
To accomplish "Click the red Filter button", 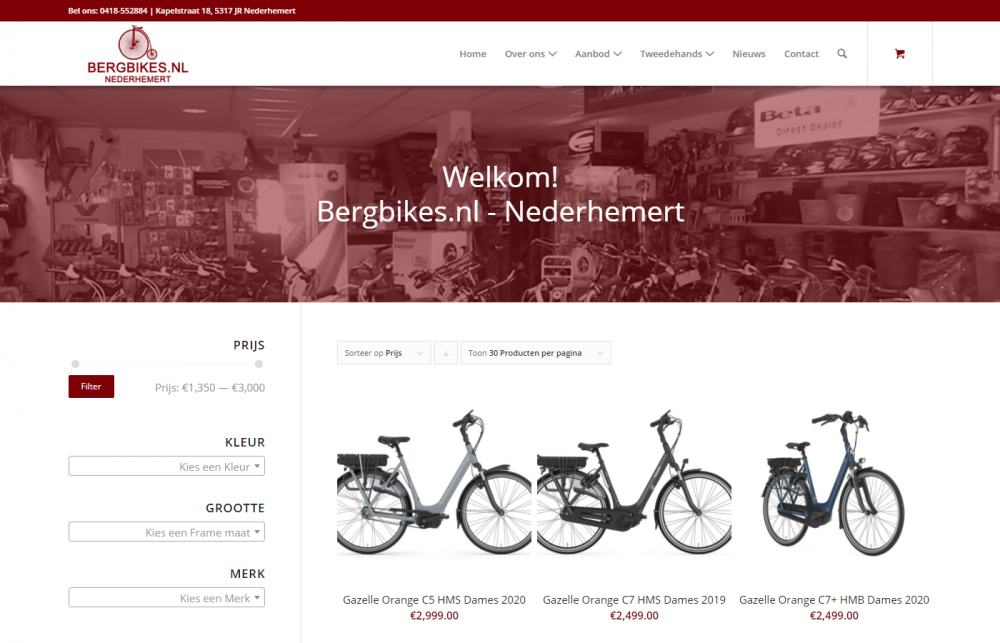I will (x=91, y=387).
